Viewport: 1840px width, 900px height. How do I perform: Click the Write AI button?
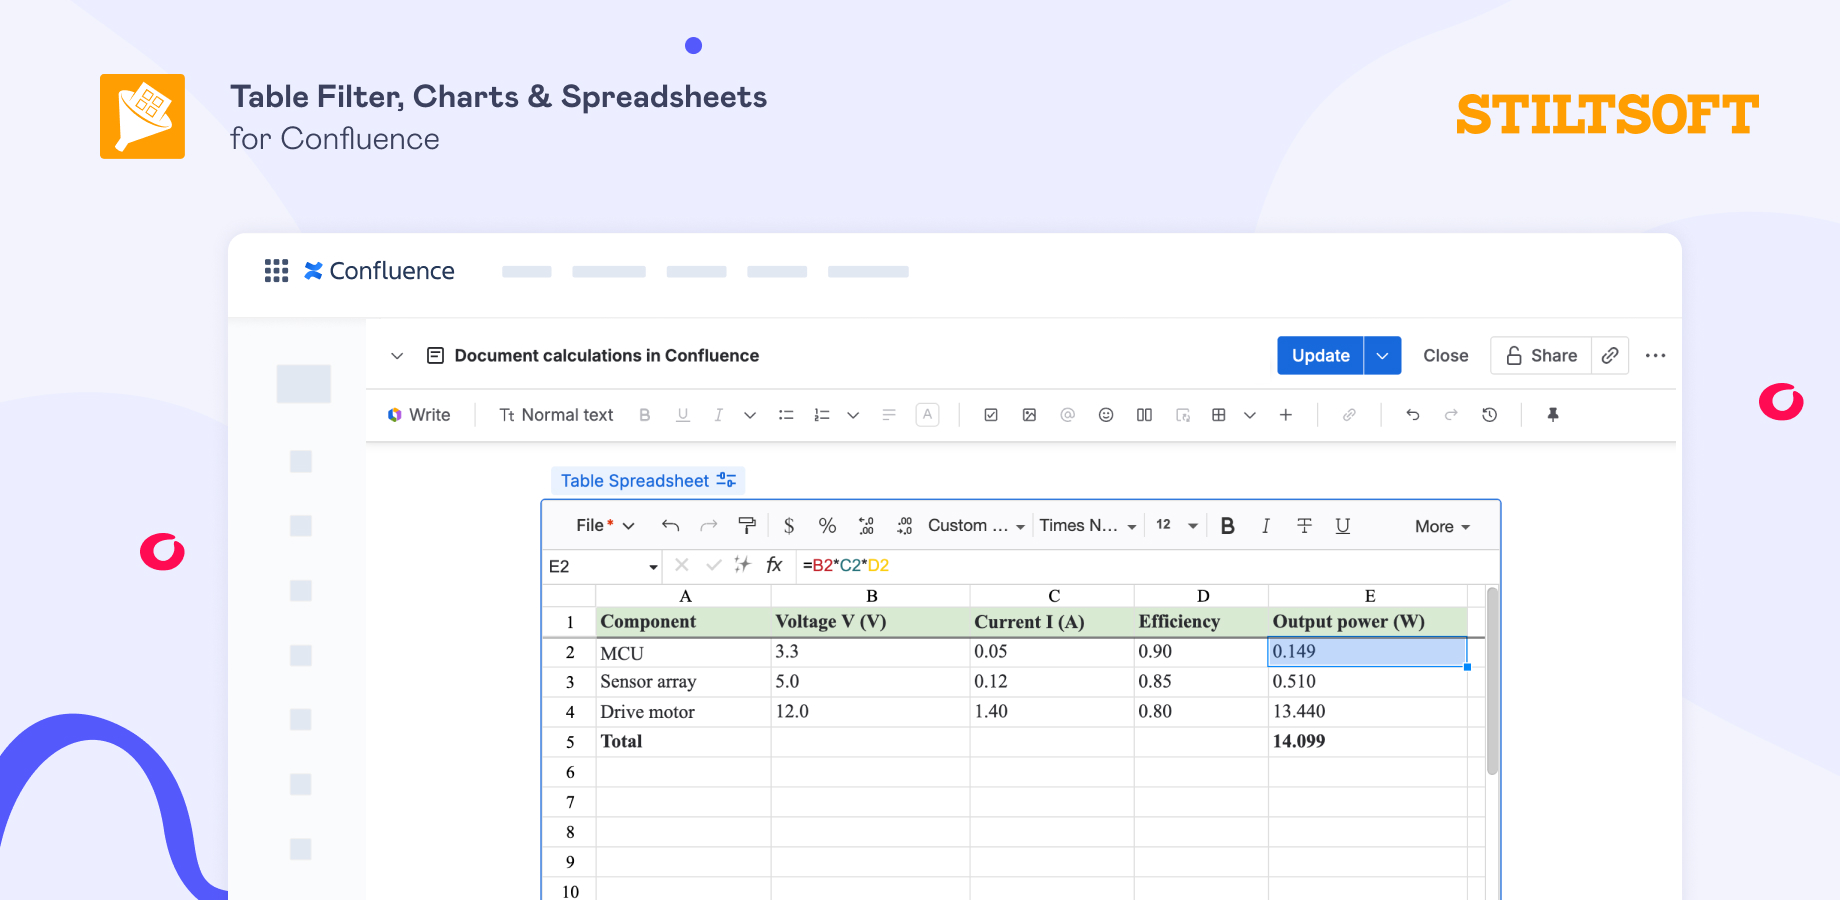[419, 415]
